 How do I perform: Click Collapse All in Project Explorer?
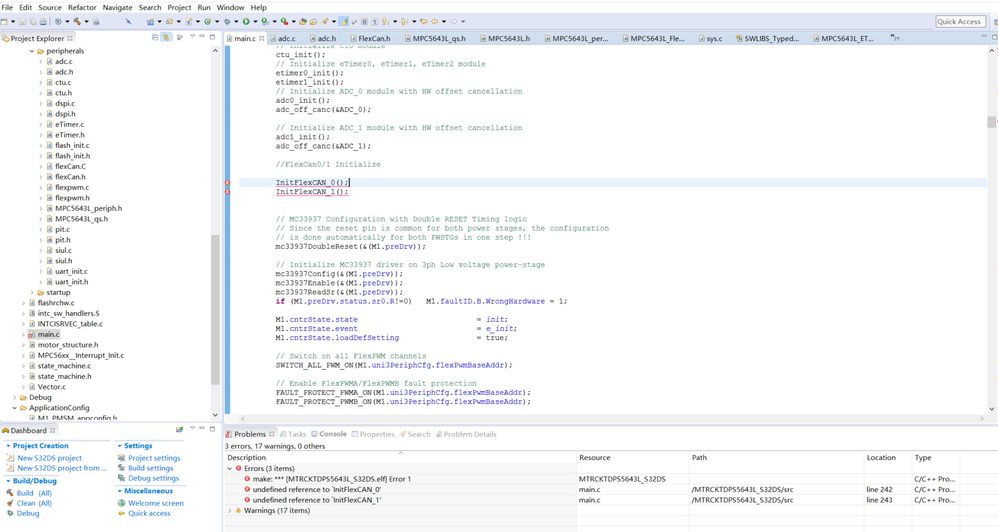point(155,38)
